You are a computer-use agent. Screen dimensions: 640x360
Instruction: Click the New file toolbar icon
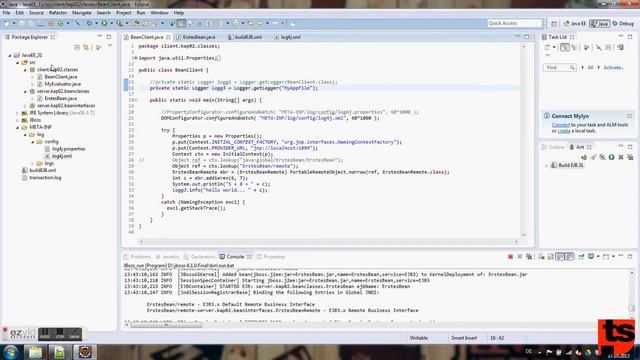click(7, 23)
